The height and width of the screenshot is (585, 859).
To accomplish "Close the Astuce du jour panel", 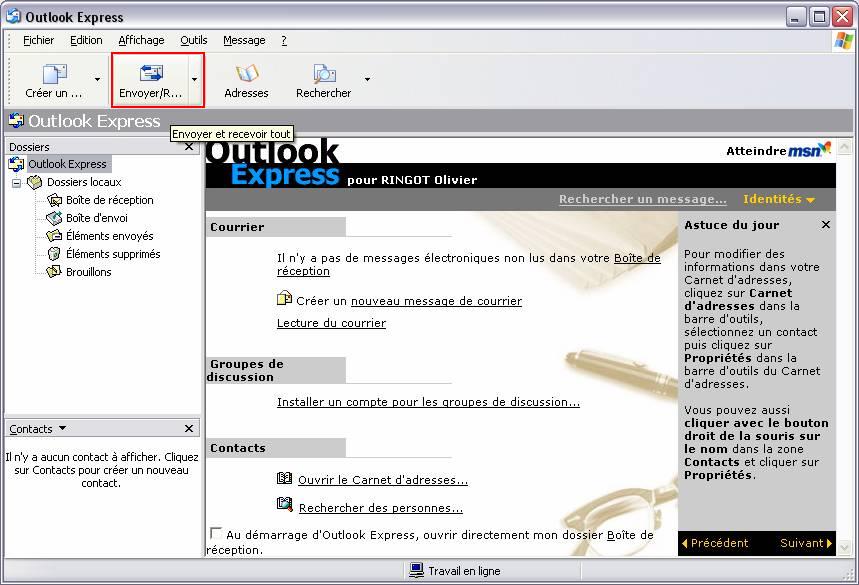I will click(826, 225).
